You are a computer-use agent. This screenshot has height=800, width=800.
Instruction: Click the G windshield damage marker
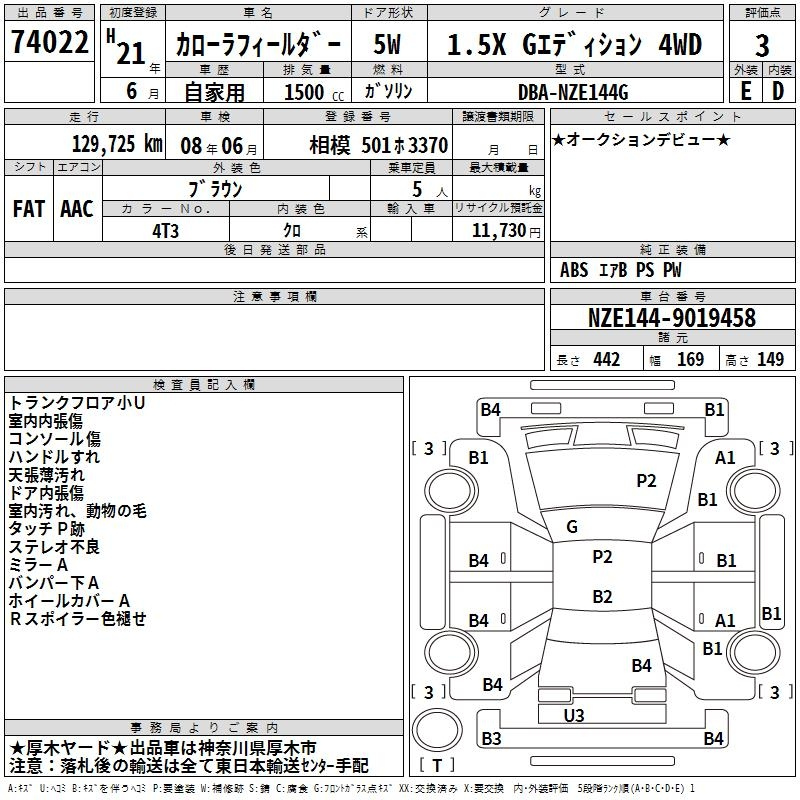[x=572, y=527]
